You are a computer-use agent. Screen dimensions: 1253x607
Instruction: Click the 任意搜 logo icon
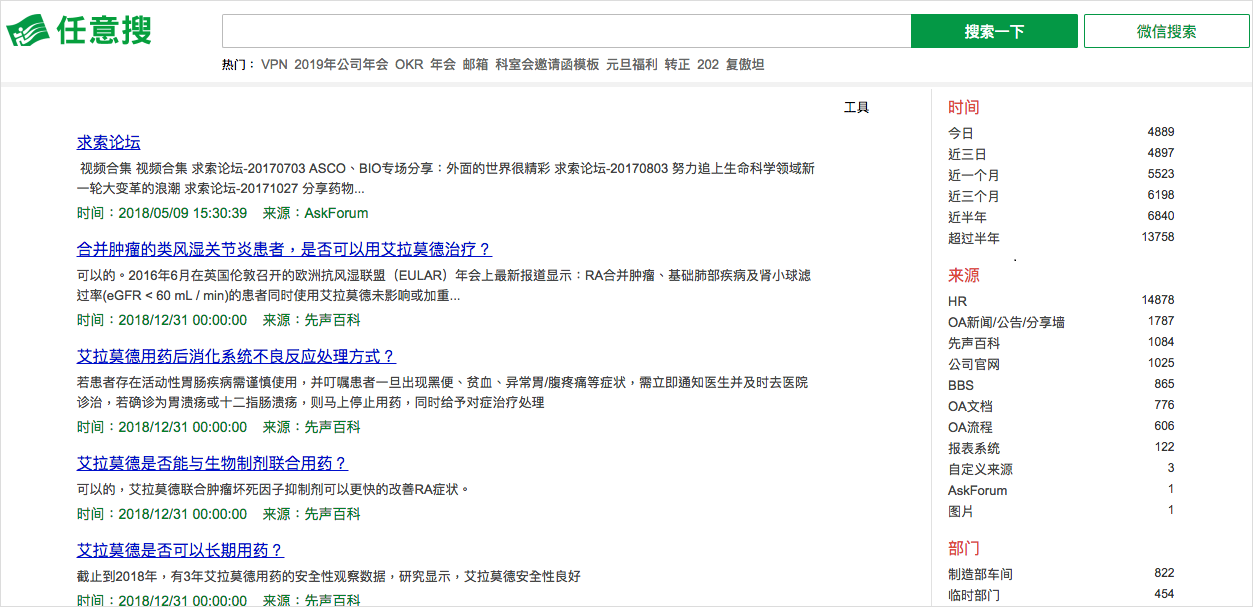tap(27, 31)
